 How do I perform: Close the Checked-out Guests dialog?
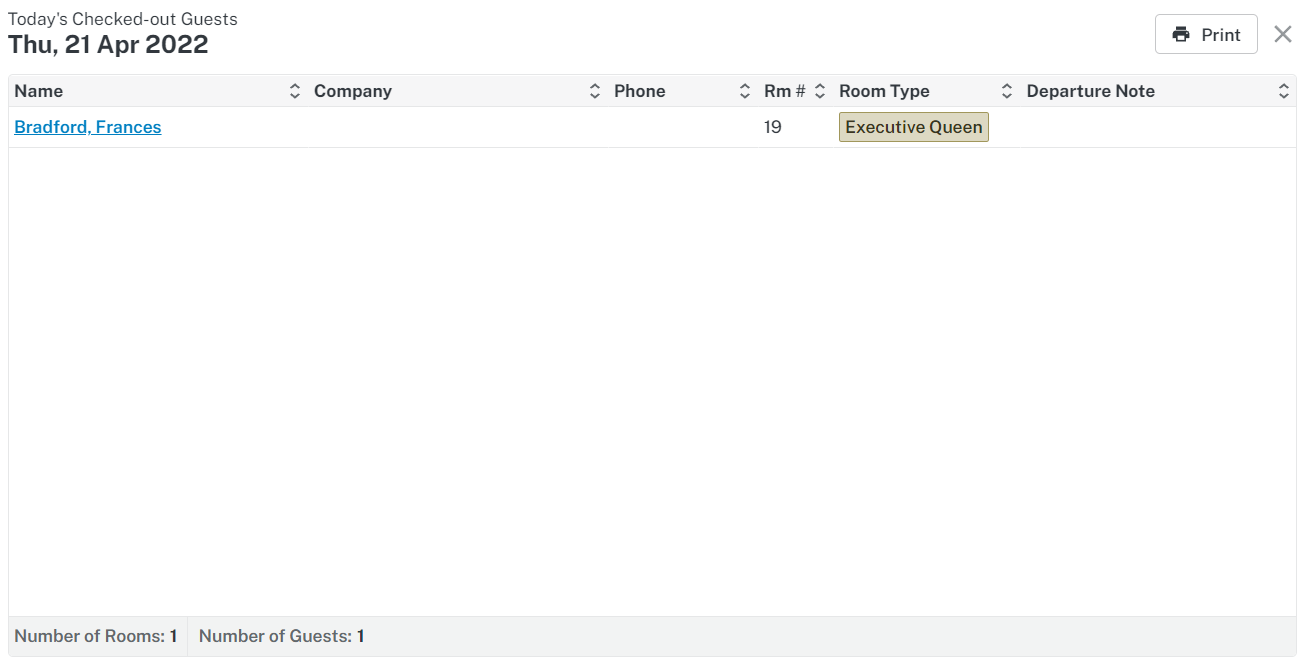pos(1283,34)
